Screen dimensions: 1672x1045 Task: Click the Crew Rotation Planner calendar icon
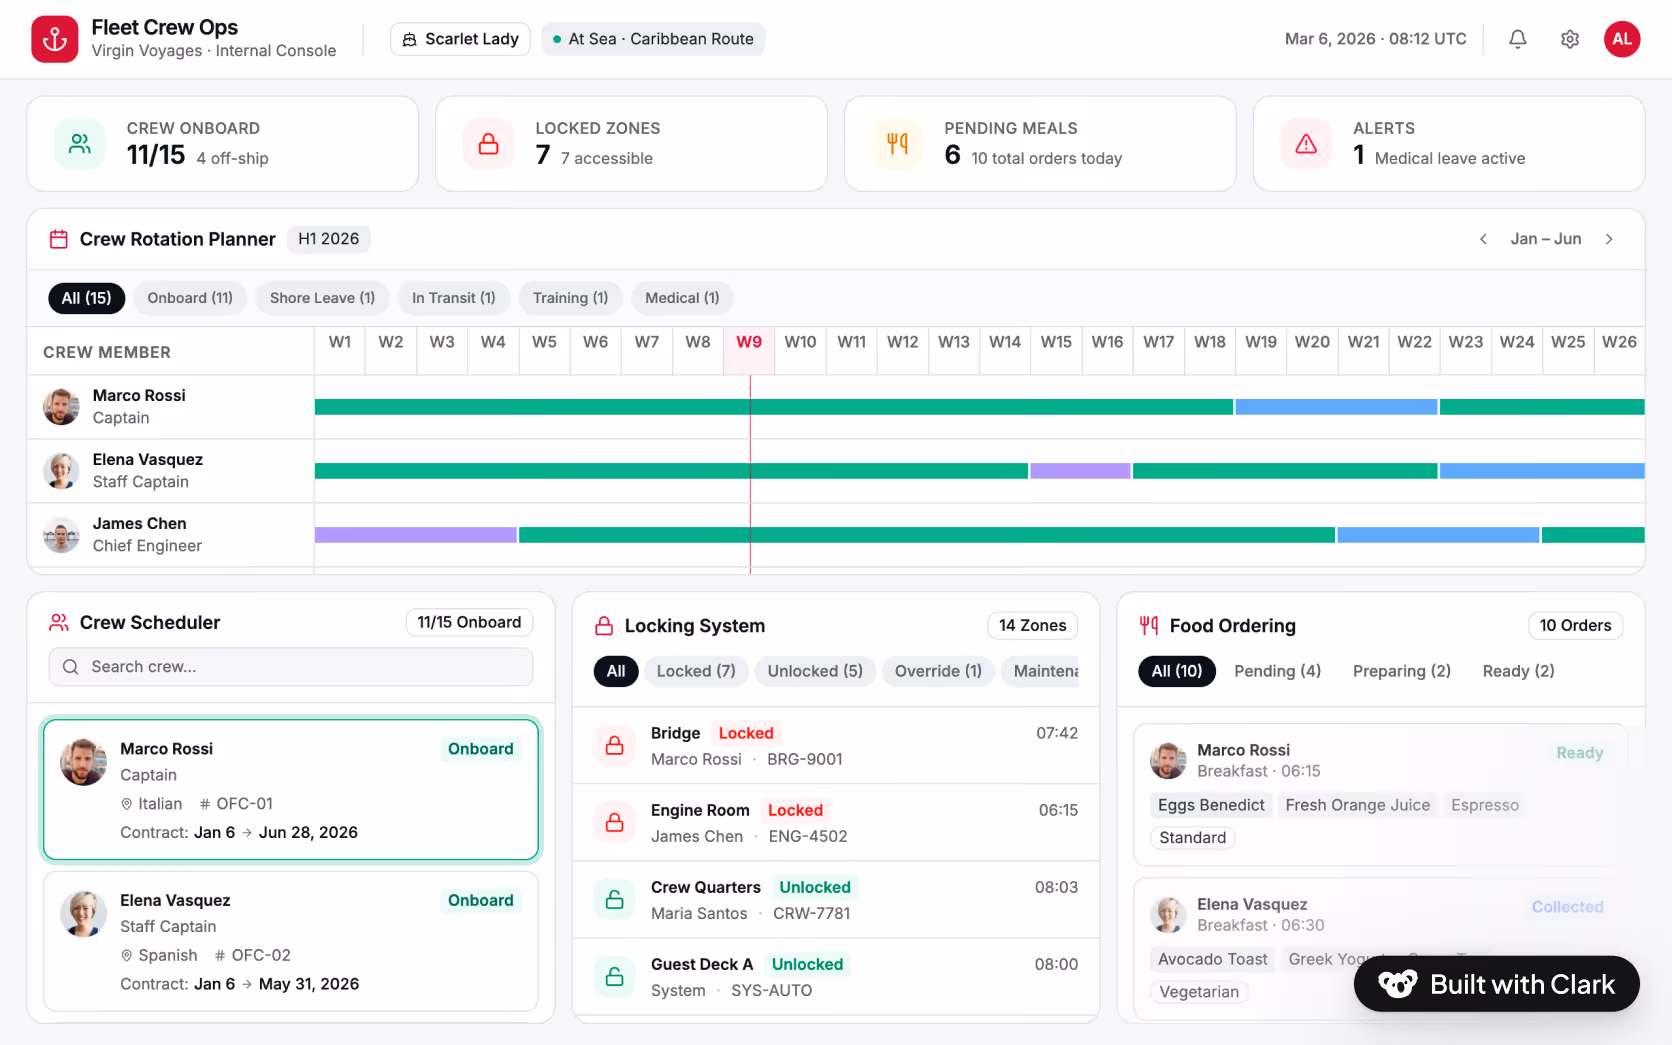[x=58, y=238]
